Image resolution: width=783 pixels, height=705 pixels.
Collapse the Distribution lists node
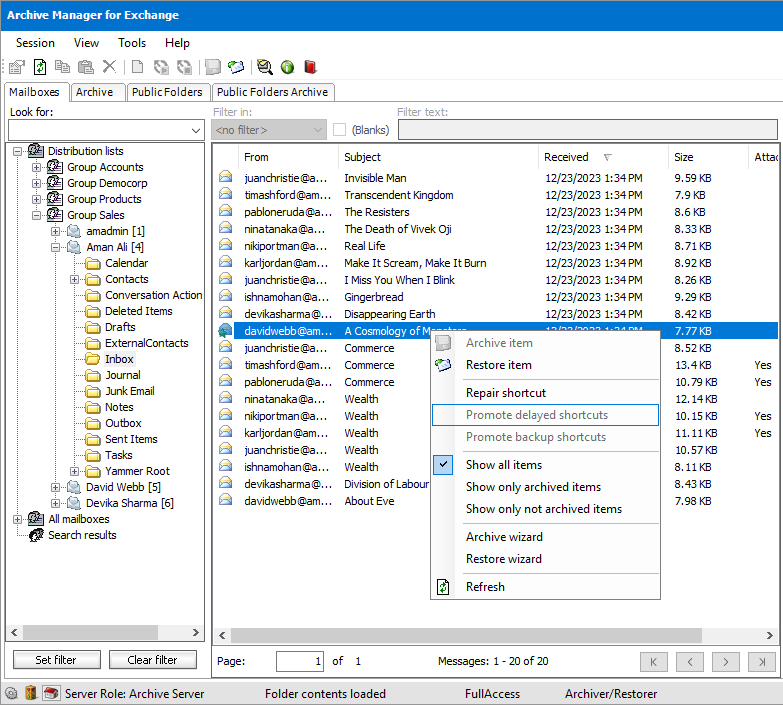(17, 151)
